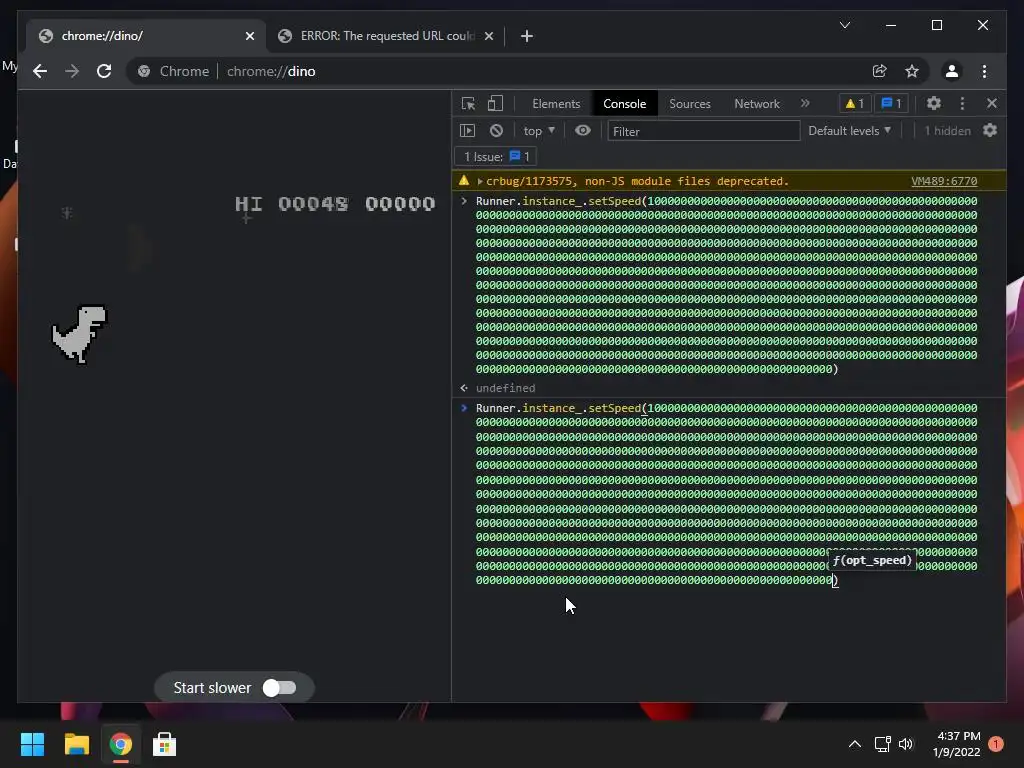The height and width of the screenshot is (768, 1024).
Task: Open the Chrome profile avatar
Action: (952, 71)
